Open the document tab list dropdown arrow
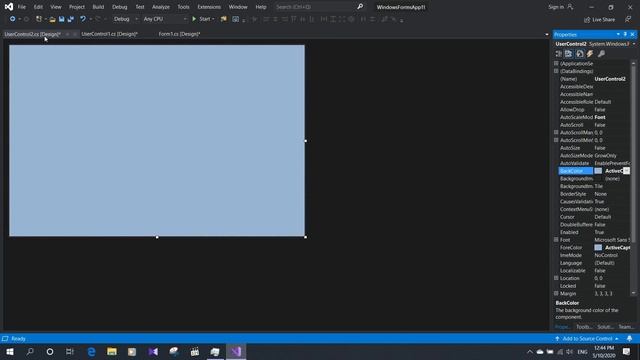640x360 pixels. coord(547,34)
